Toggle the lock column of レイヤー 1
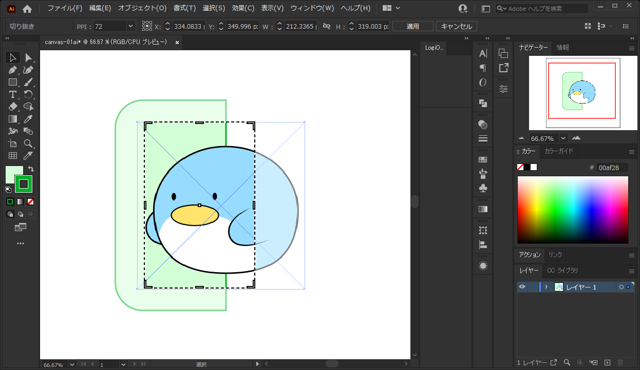Viewport: 640px width, 370px height. 533,287
